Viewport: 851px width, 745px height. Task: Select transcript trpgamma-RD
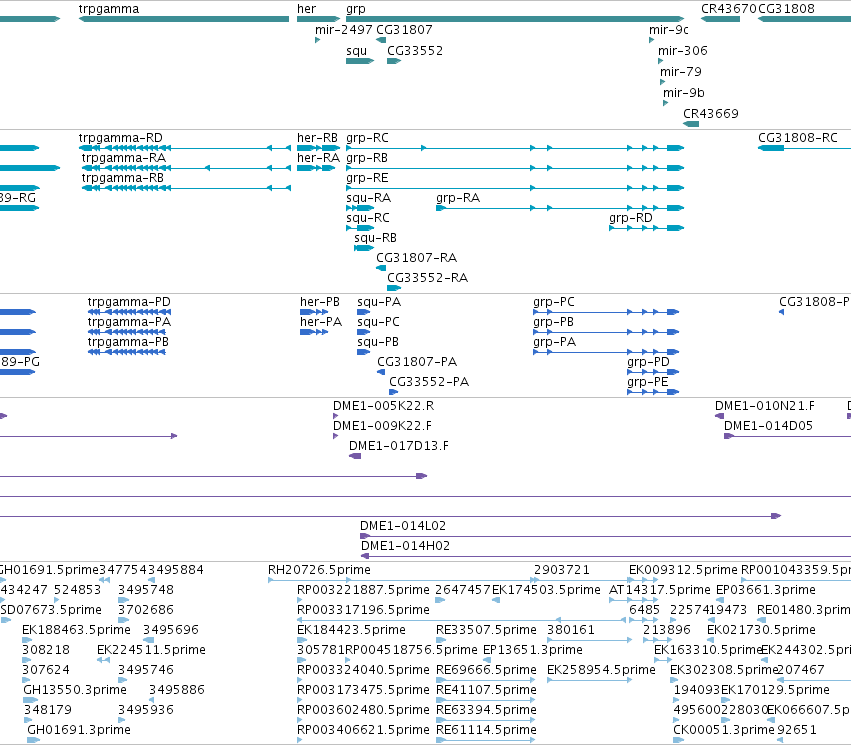coord(185,148)
